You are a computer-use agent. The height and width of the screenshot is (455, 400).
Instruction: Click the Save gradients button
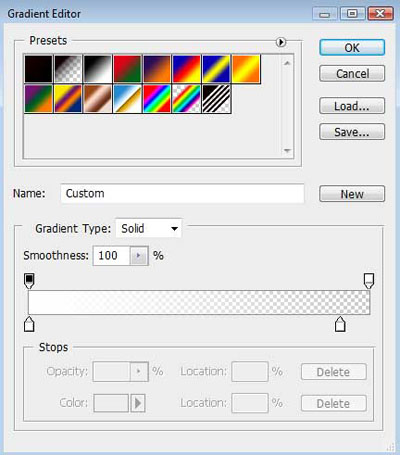[352, 132]
